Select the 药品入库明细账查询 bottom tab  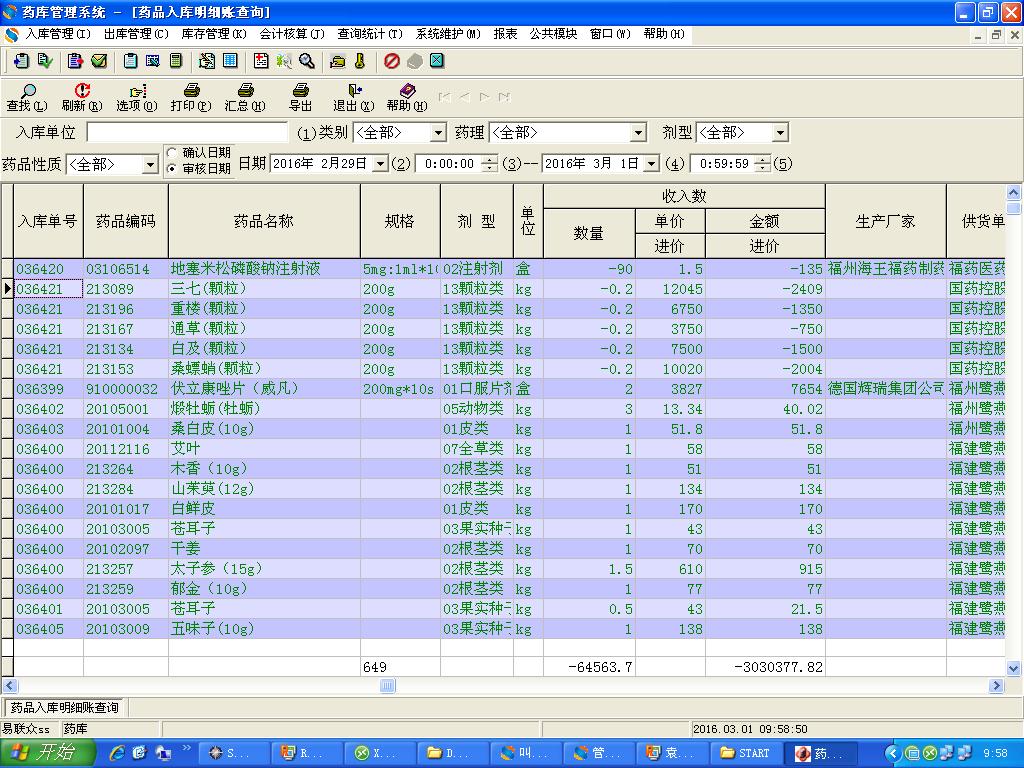point(65,708)
